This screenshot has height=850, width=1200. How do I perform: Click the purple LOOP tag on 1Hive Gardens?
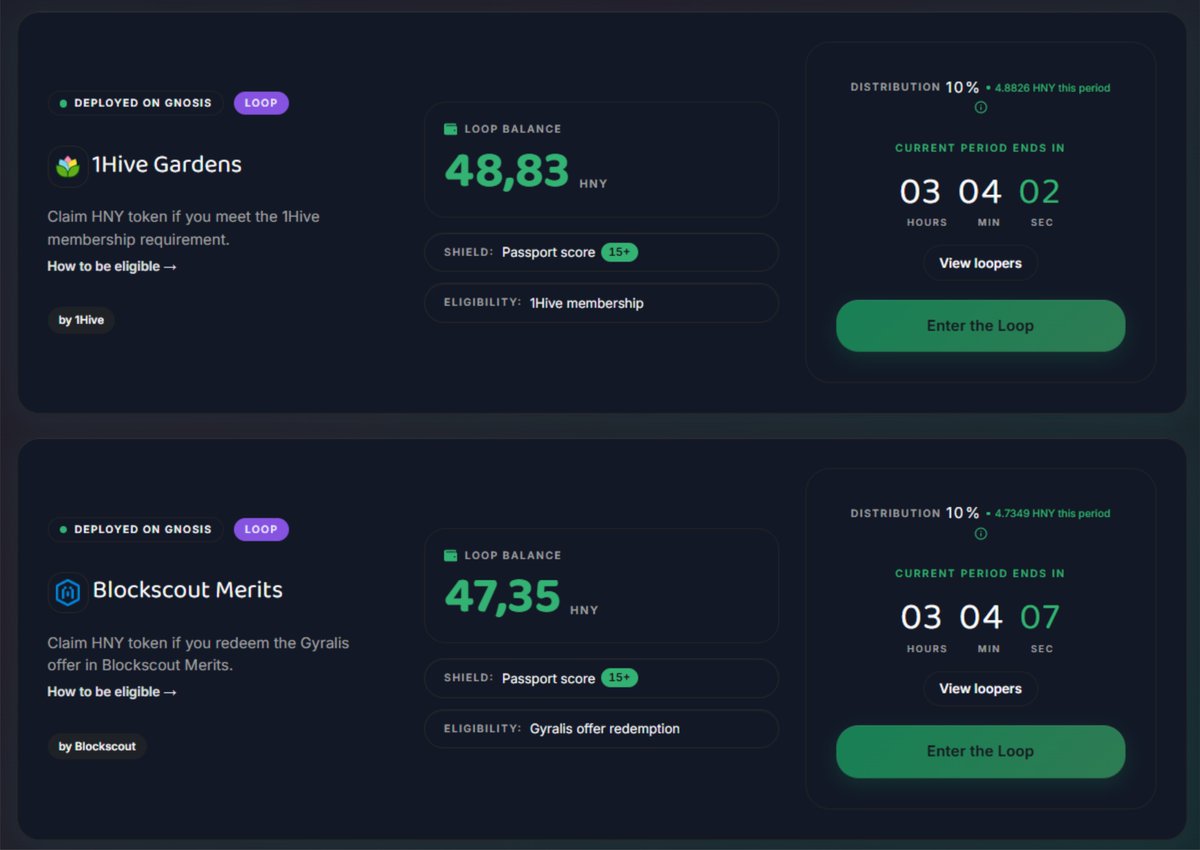click(261, 103)
